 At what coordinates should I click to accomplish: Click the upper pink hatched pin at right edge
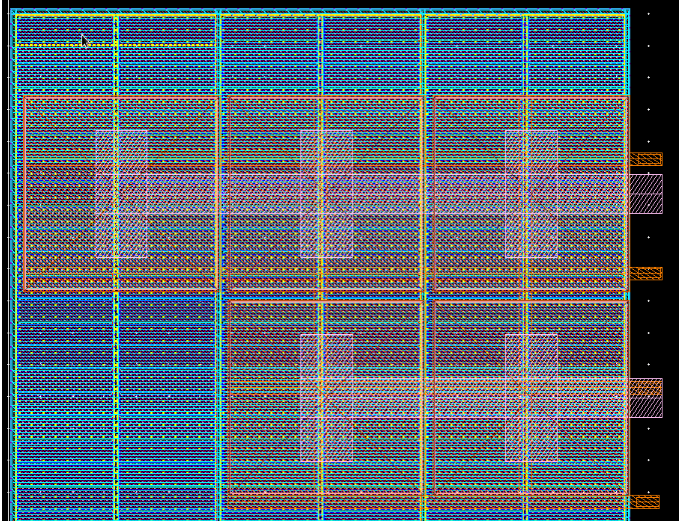(645, 194)
